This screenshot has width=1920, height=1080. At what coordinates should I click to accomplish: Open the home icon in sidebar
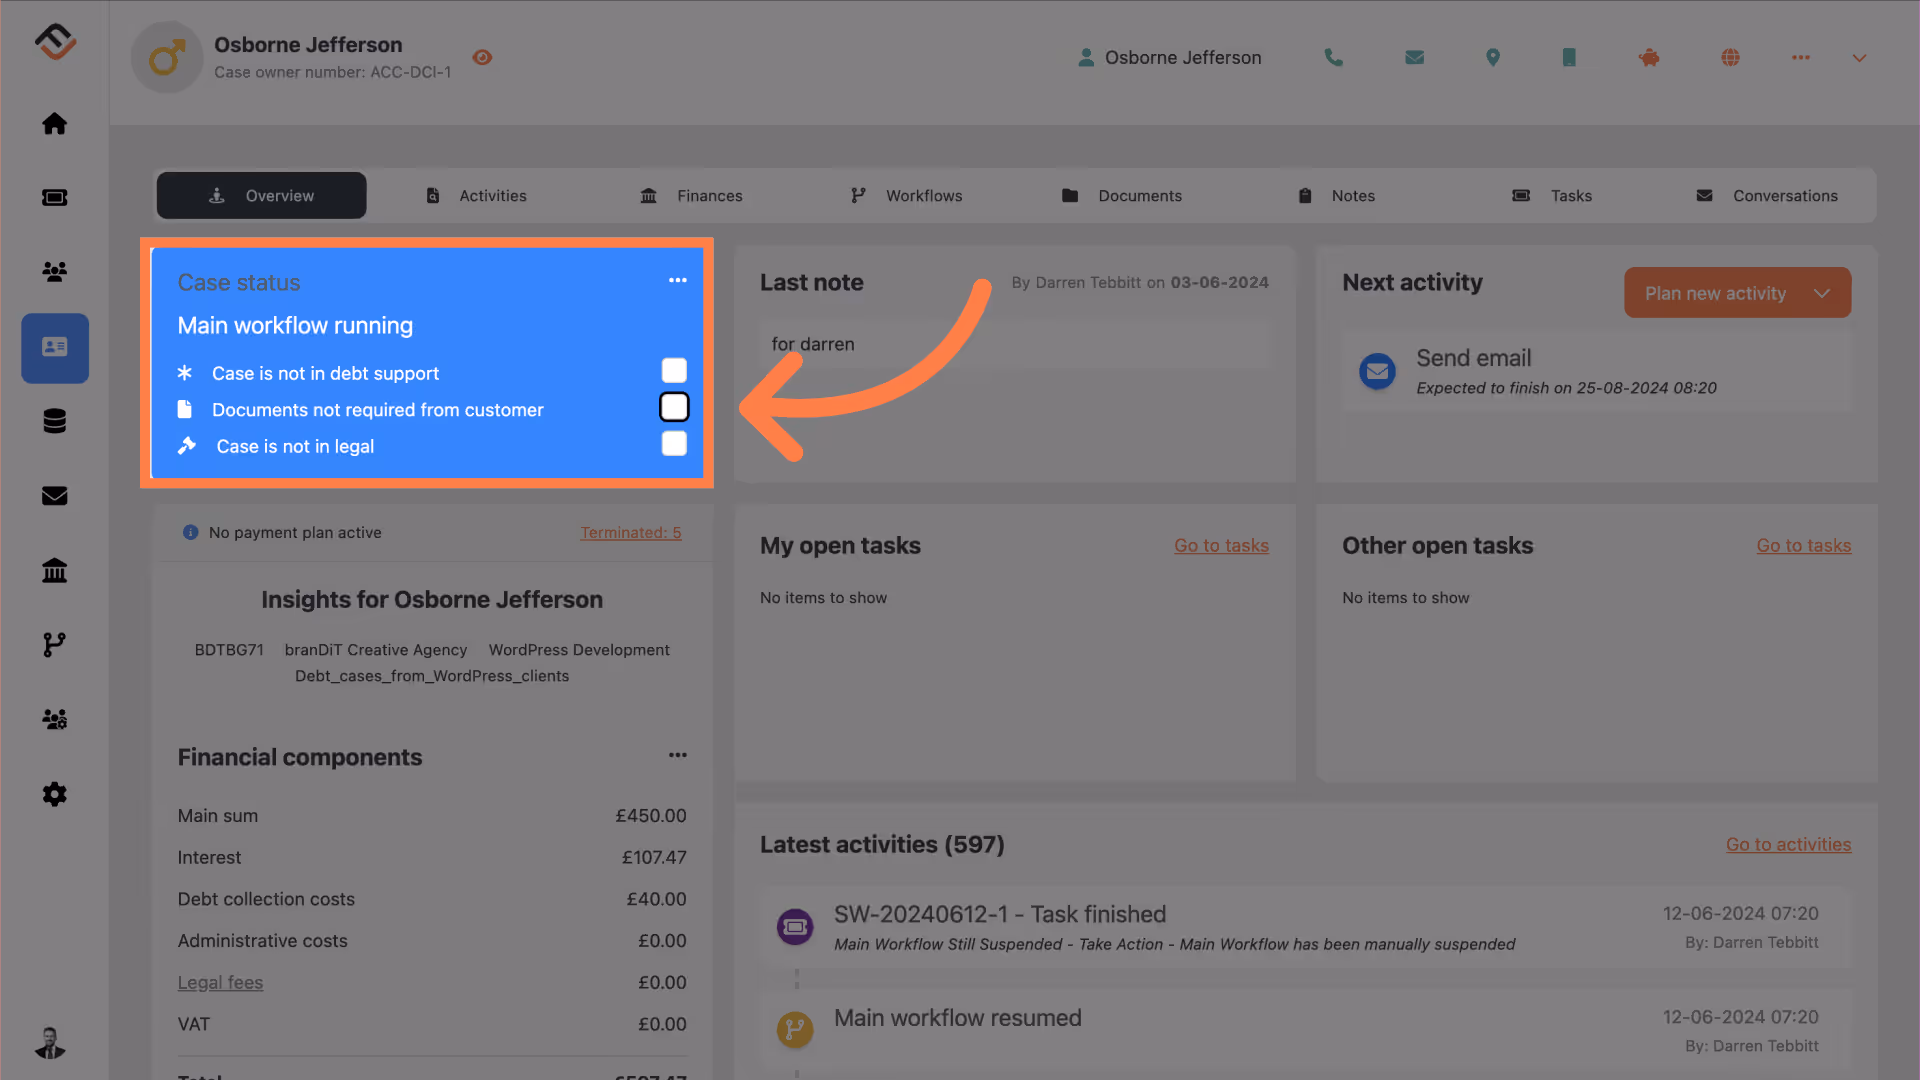[x=55, y=123]
